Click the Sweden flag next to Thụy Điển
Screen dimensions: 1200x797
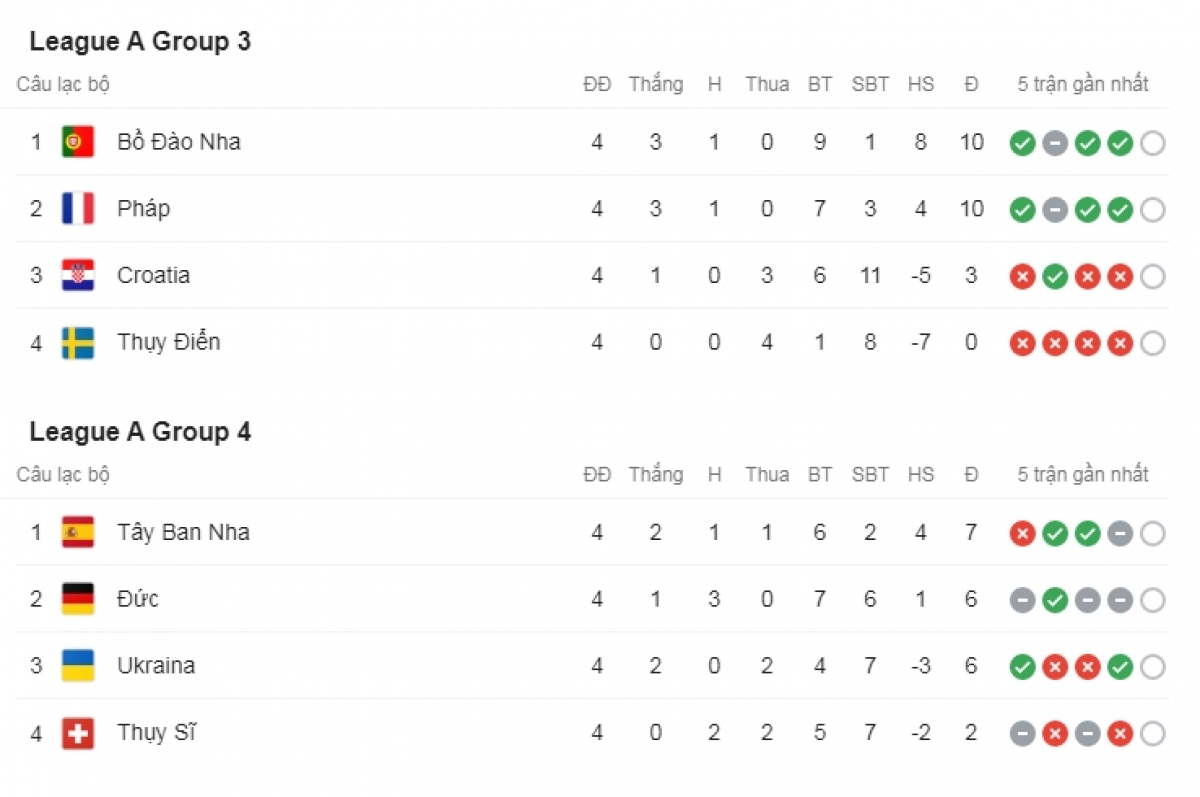click(78, 342)
